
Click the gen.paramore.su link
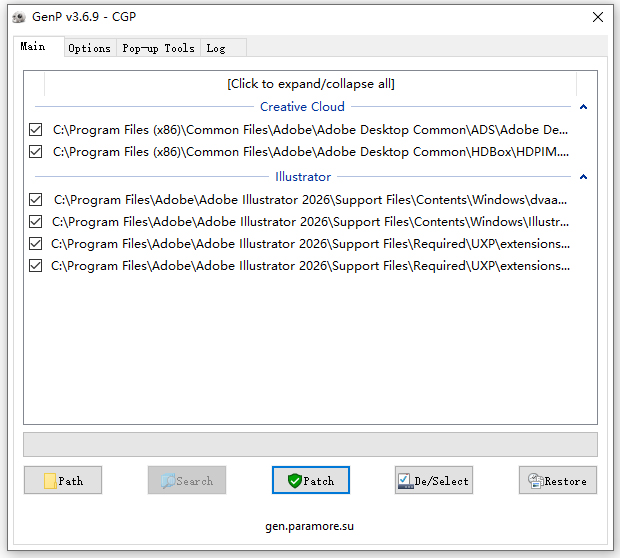point(310,526)
